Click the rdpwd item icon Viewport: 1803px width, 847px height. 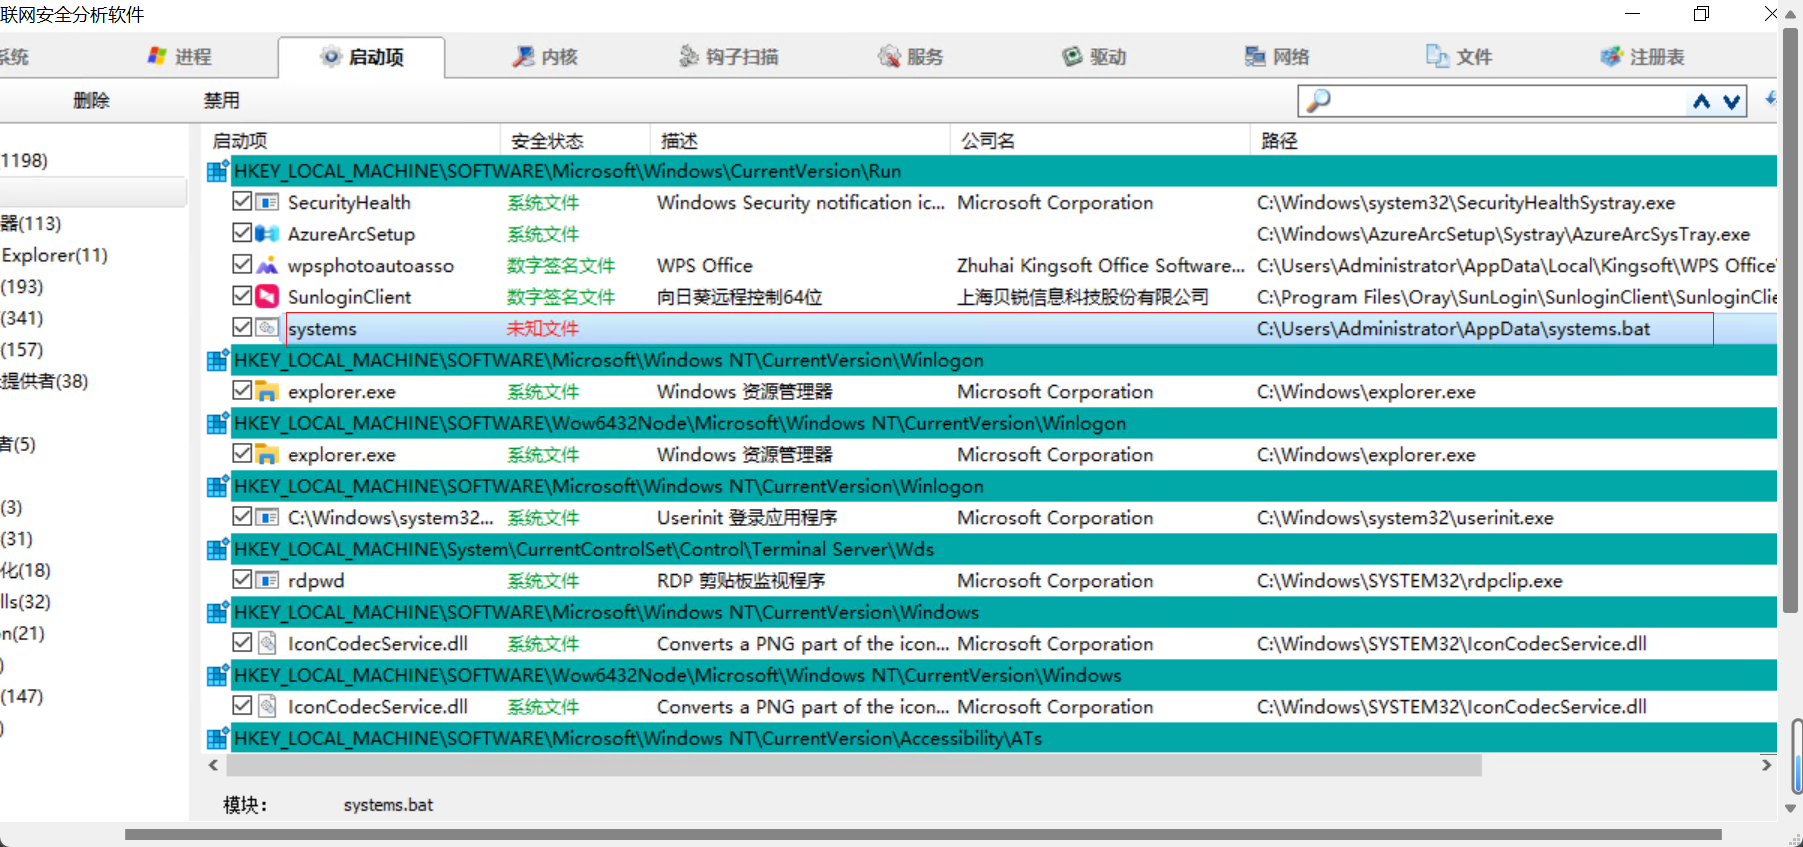point(267,580)
